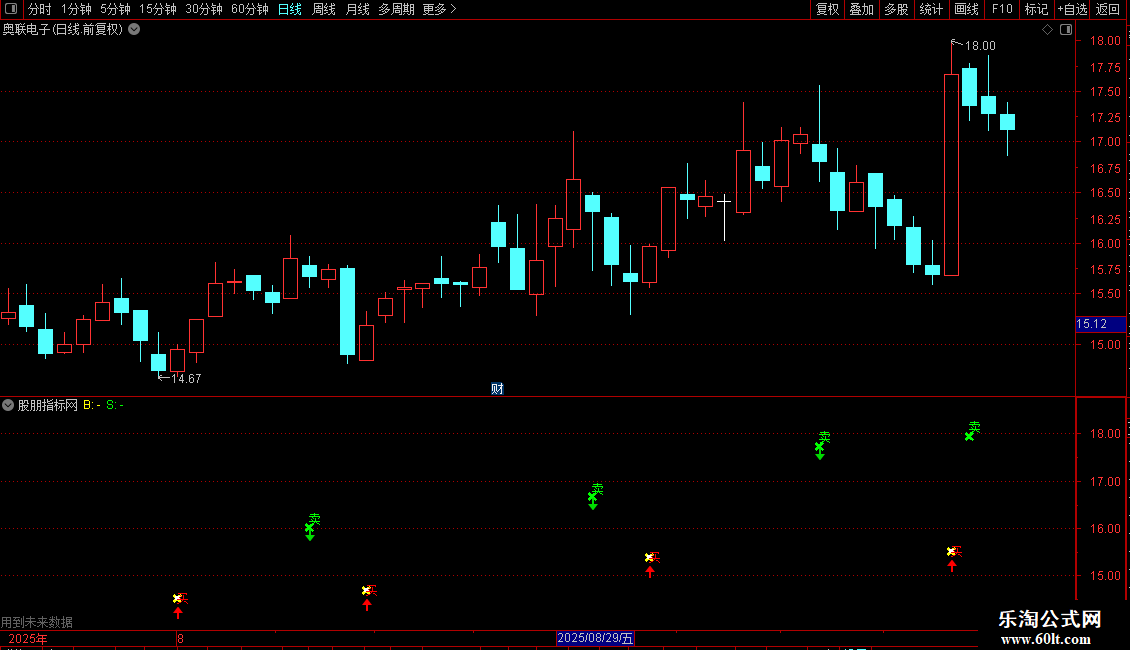Click the panel layout icon at top-left
1130x650 pixels.
click(x=11, y=9)
